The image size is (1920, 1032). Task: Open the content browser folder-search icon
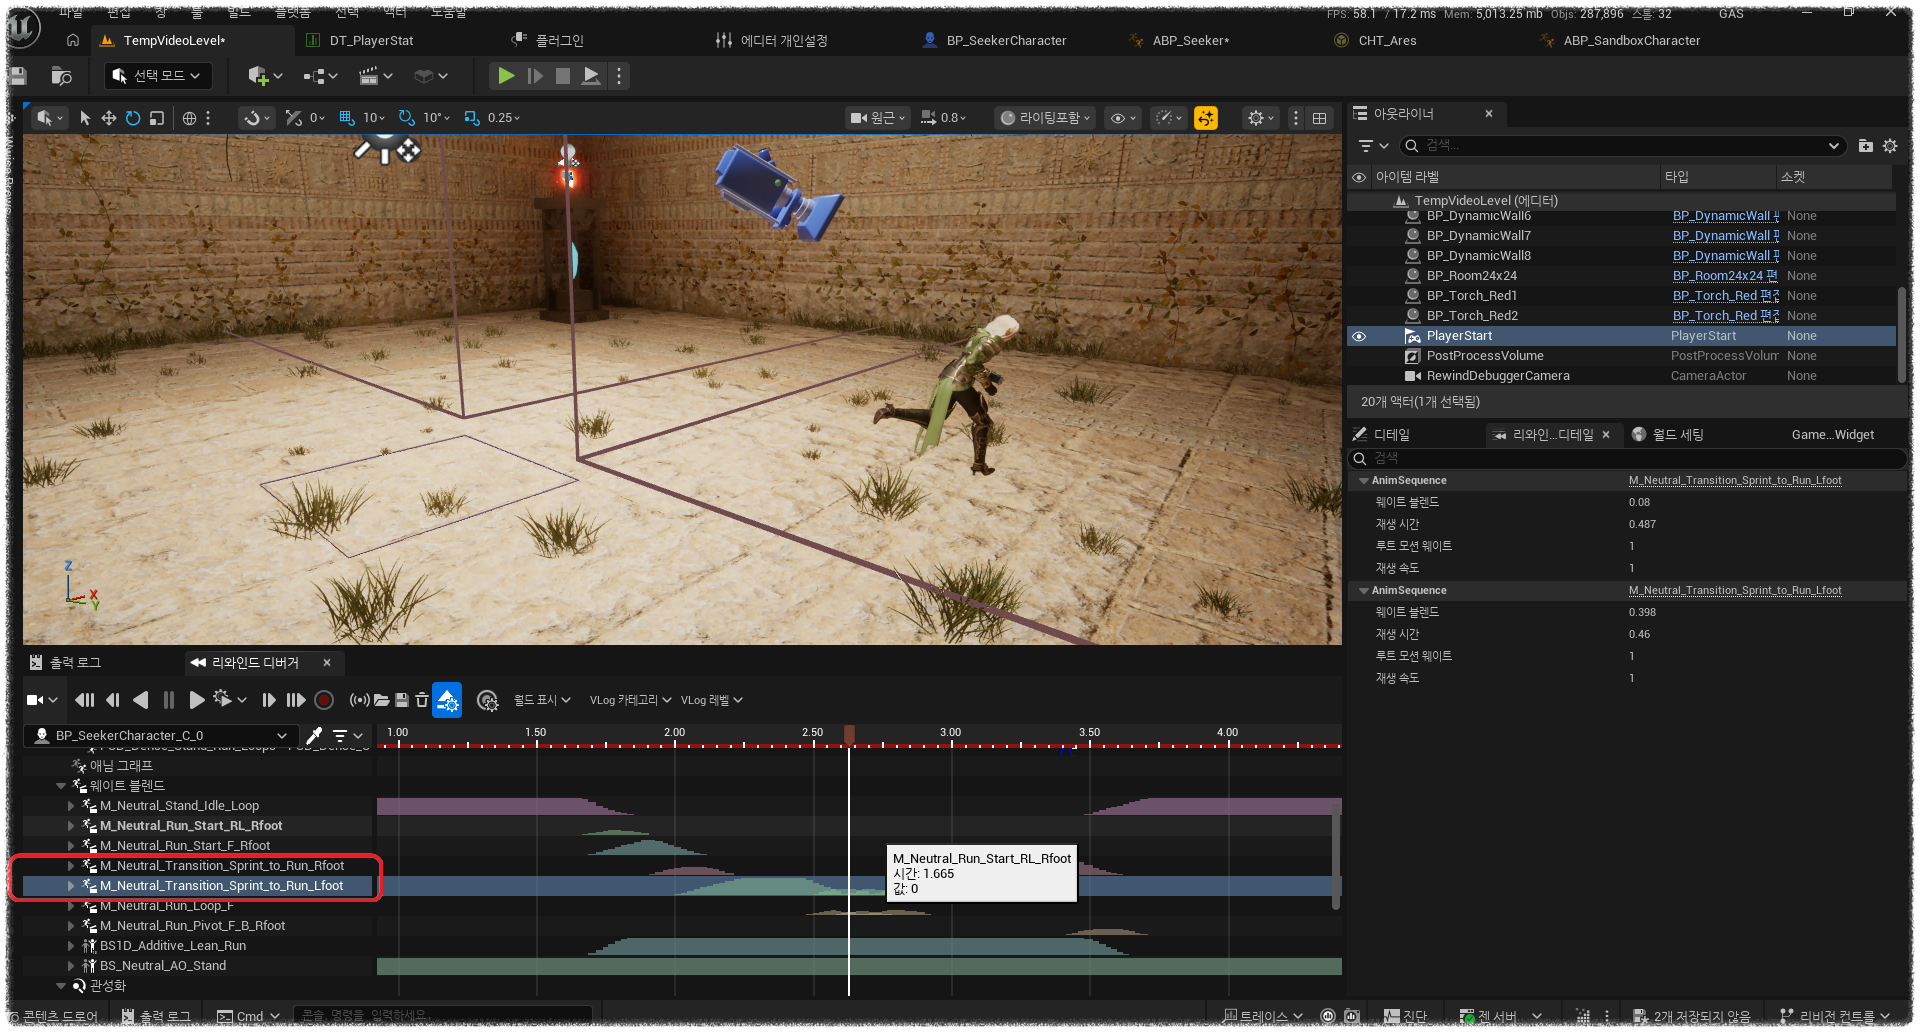click(x=61, y=76)
